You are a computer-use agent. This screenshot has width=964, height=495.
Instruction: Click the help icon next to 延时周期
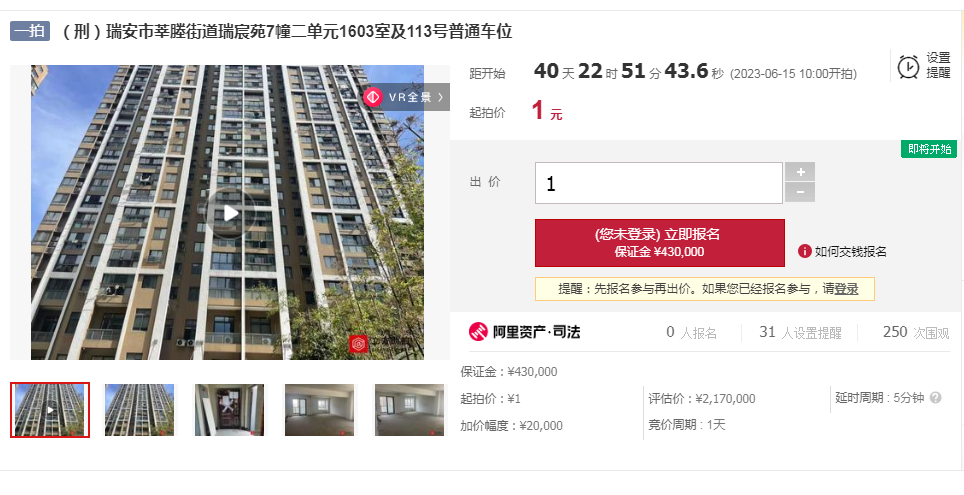(936, 398)
